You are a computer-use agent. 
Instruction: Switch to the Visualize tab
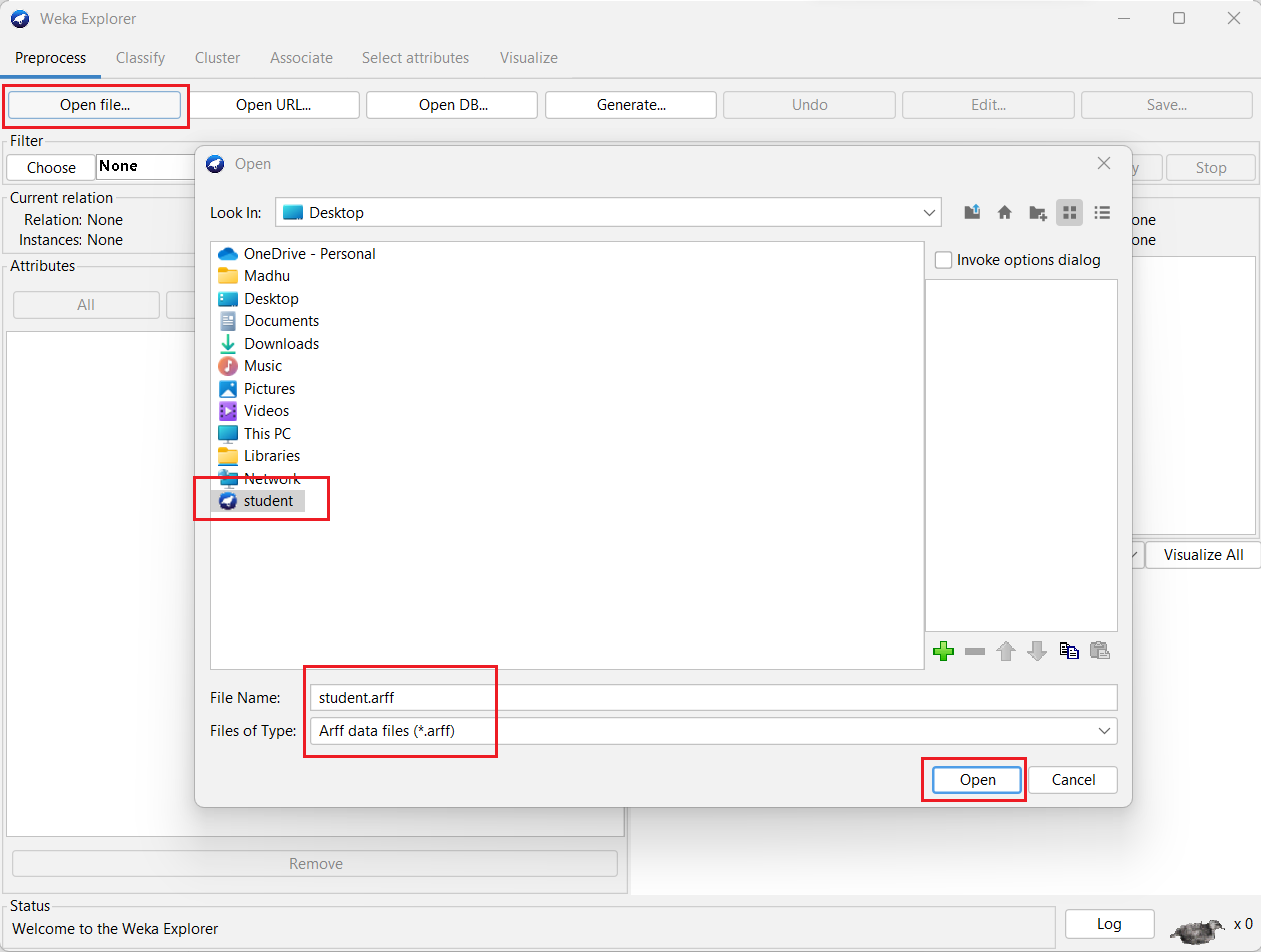click(528, 58)
